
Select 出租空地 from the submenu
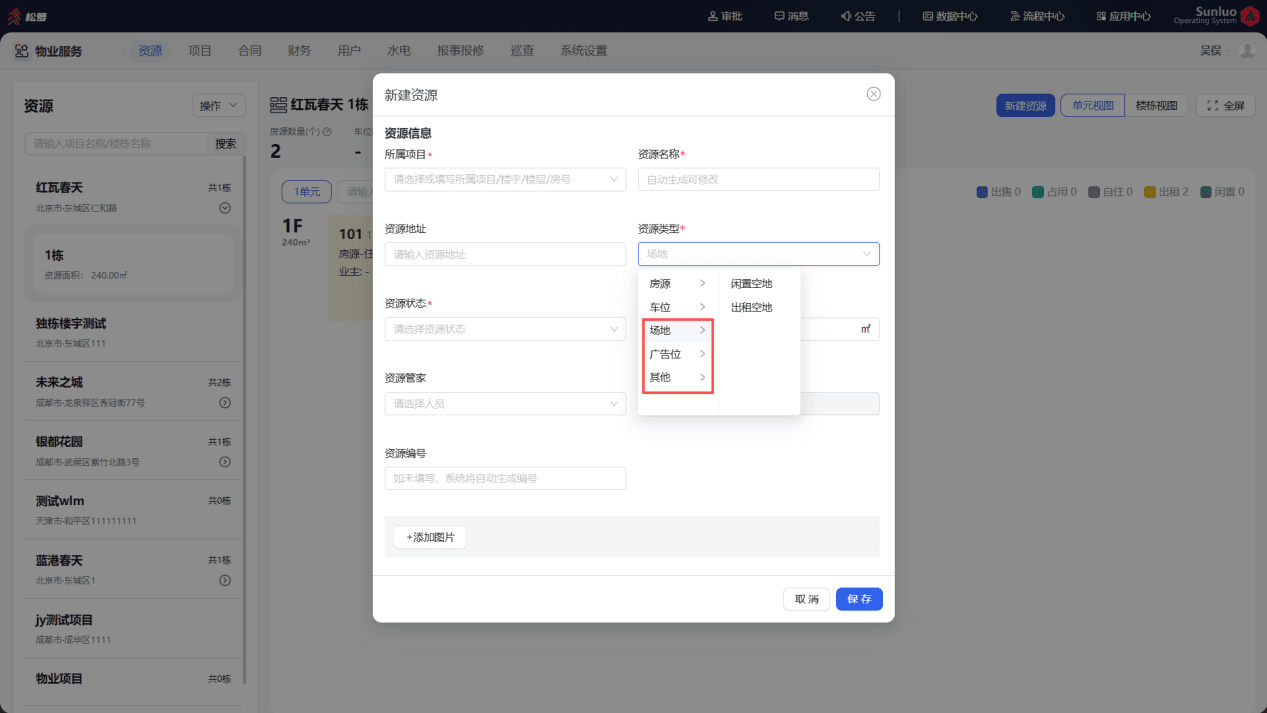(x=752, y=307)
